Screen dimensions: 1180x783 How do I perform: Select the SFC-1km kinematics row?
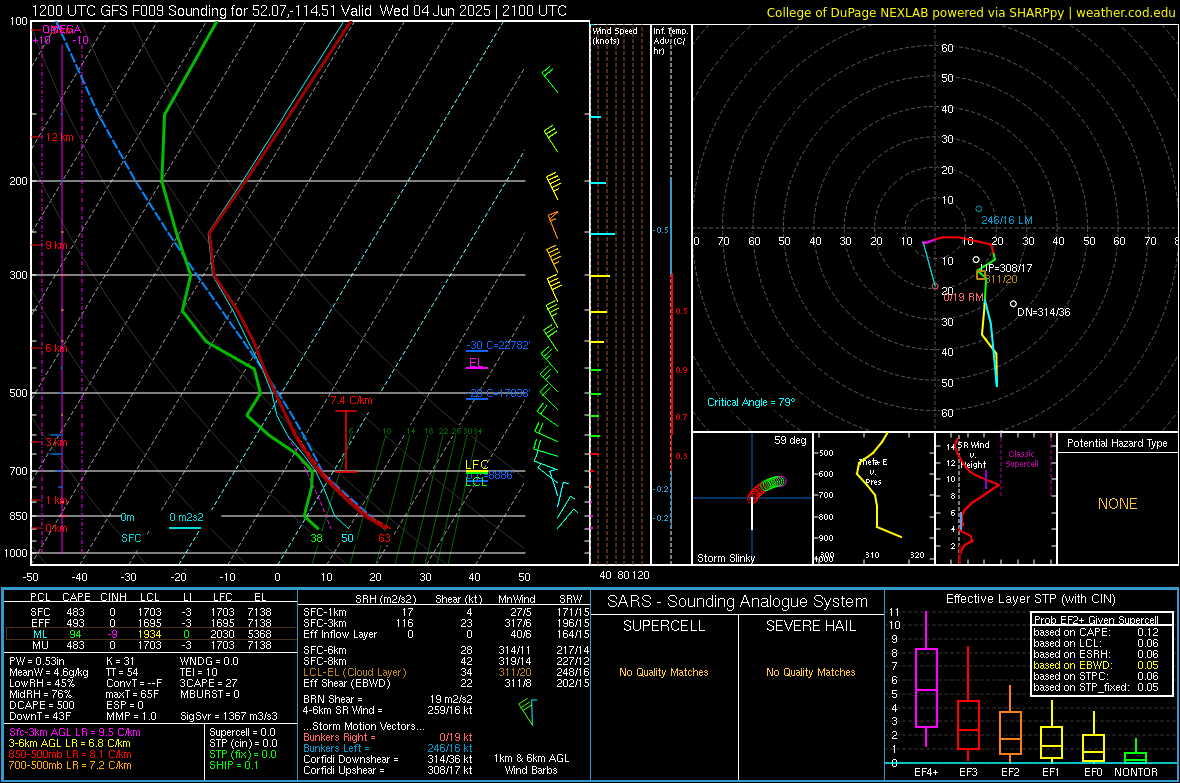[446, 612]
